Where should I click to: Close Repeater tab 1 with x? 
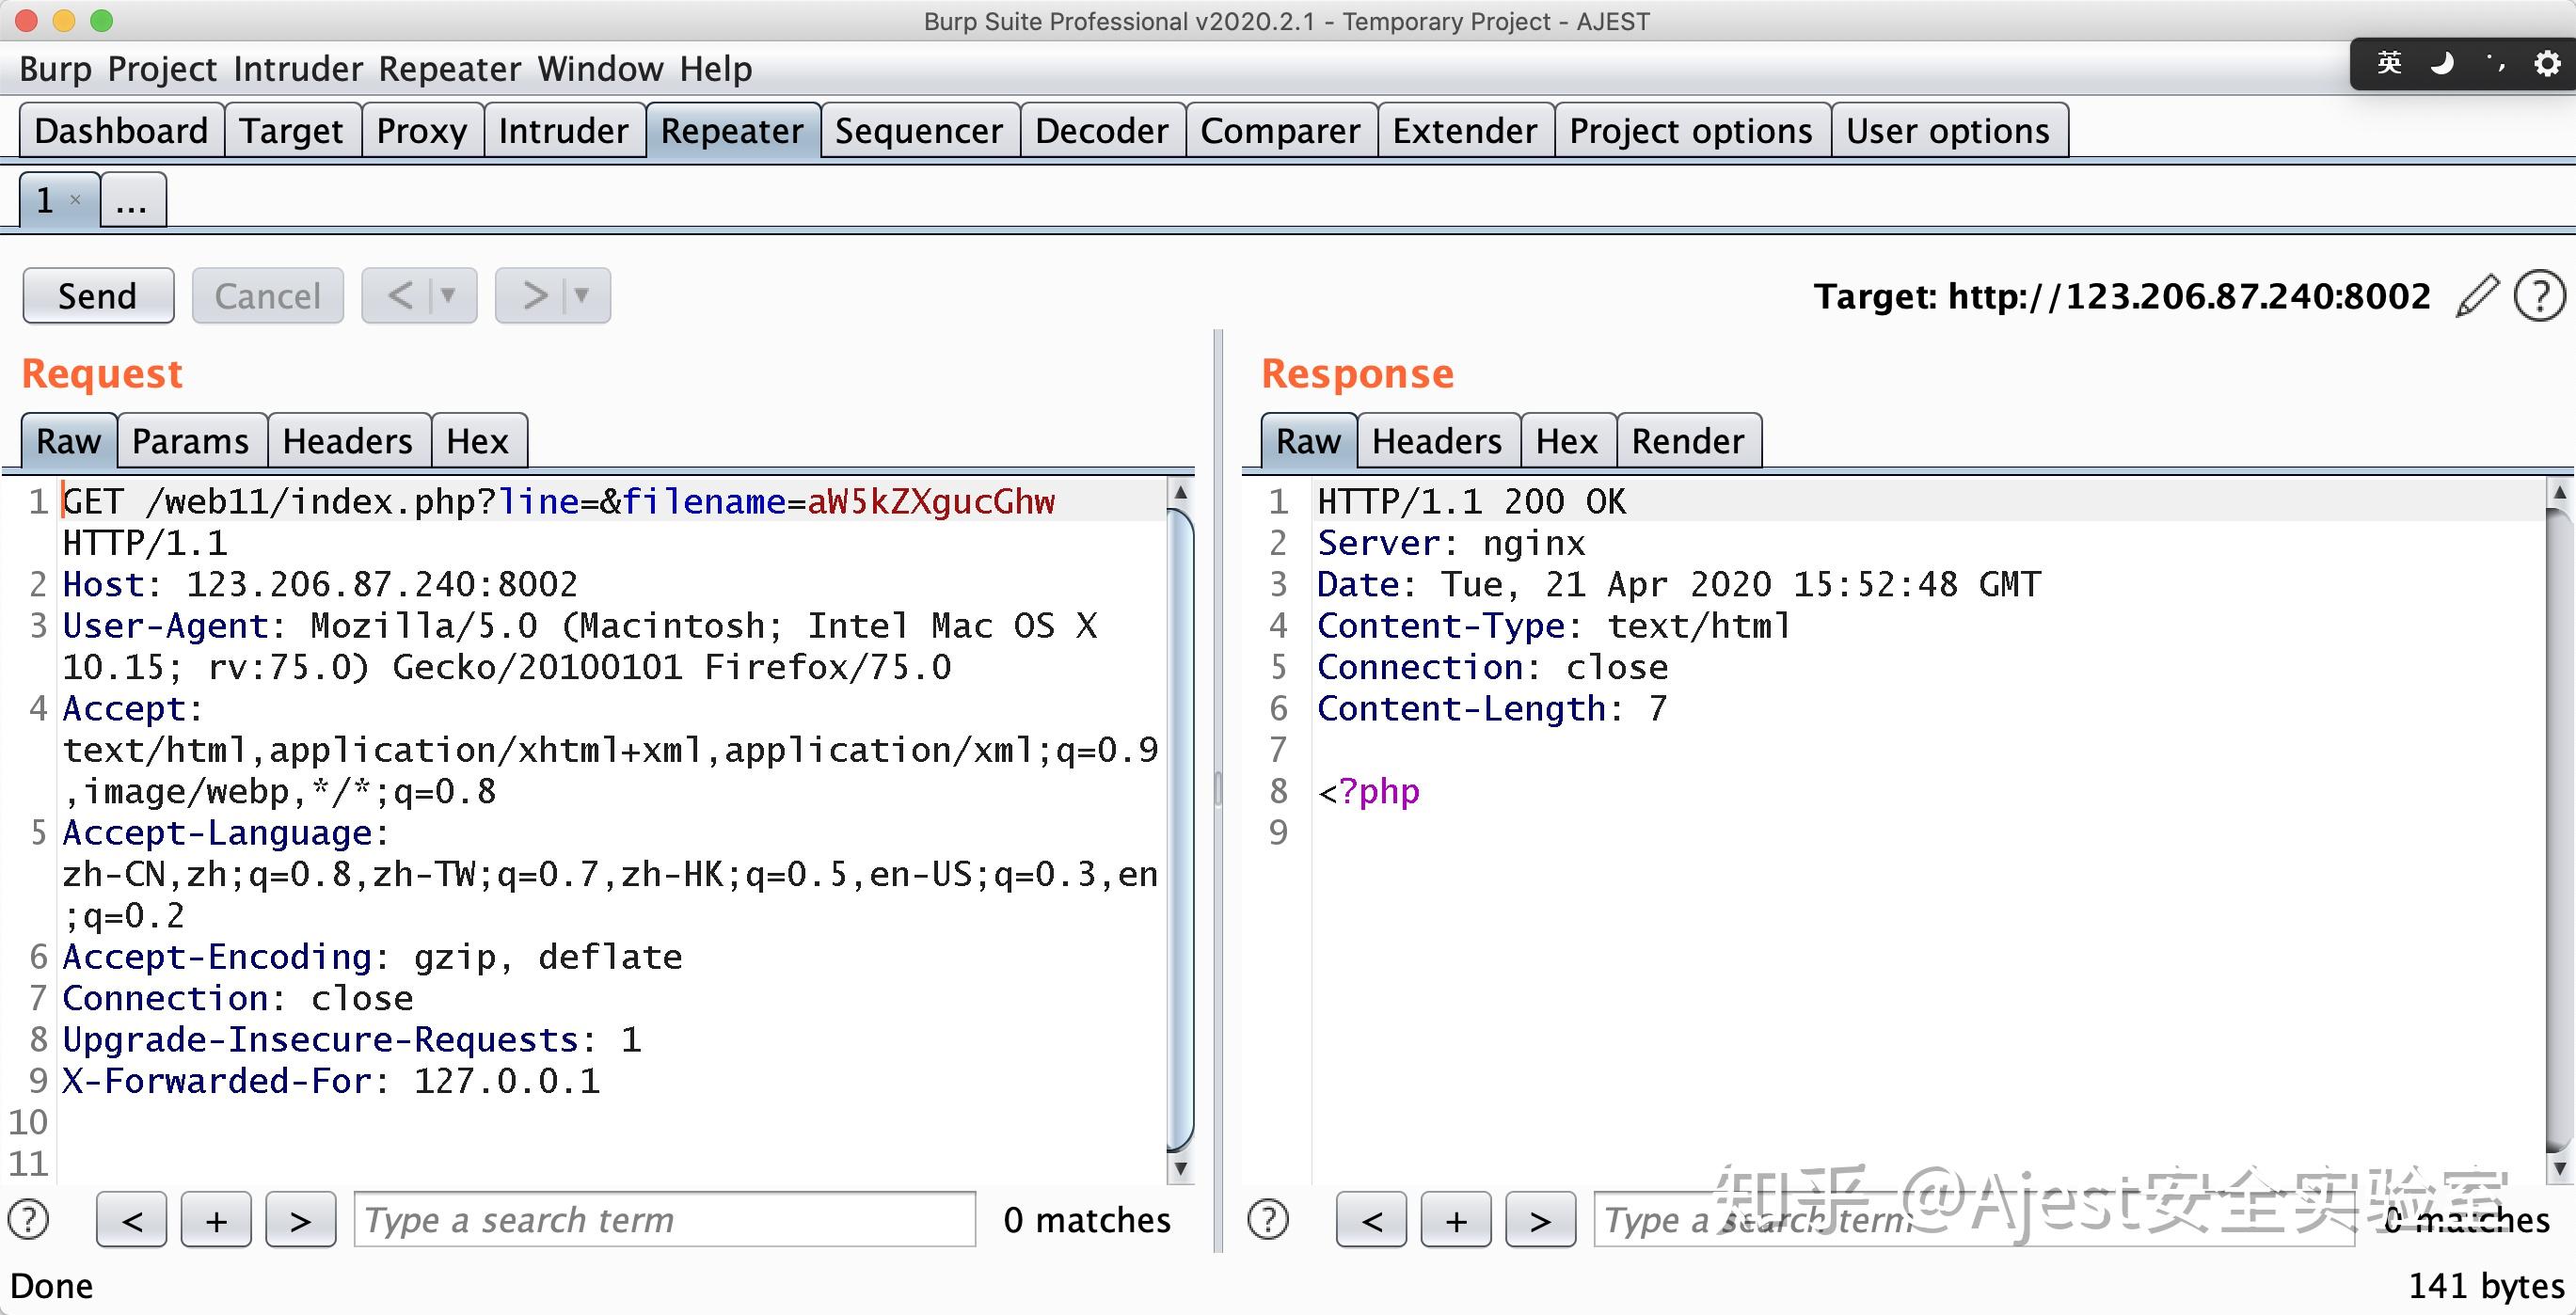click(x=75, y=200)
